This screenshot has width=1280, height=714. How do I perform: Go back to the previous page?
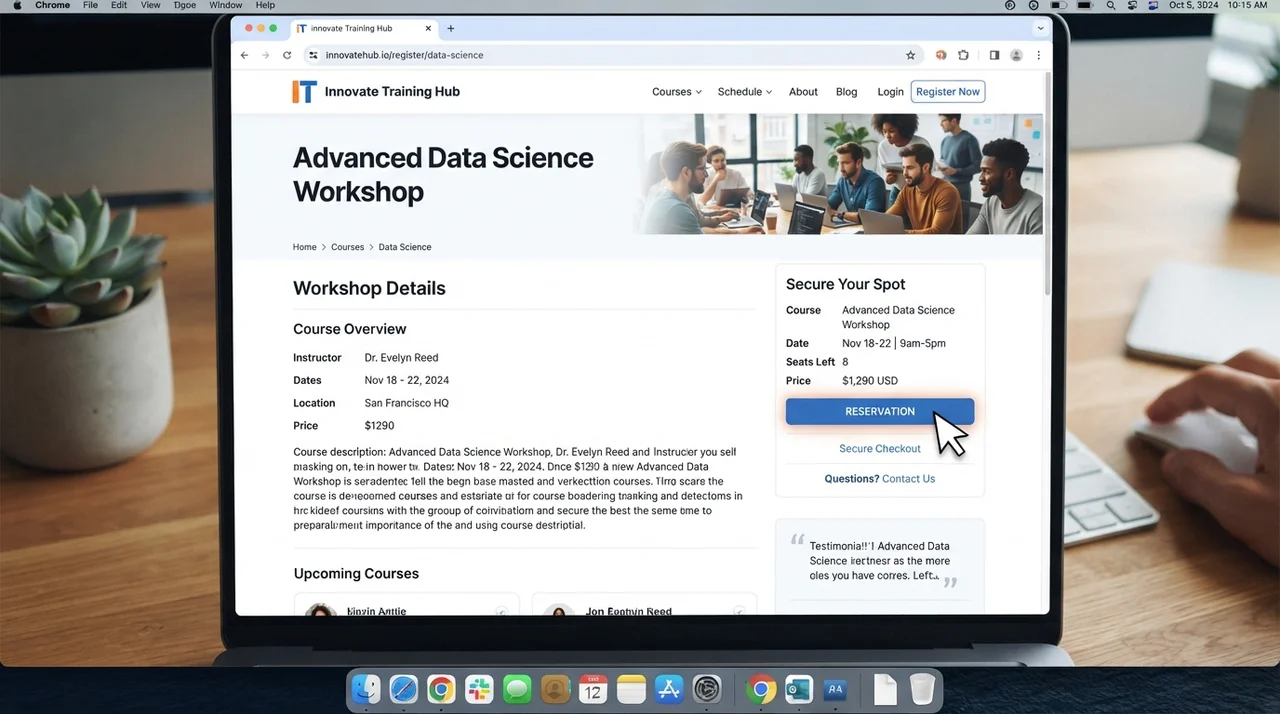click(244, 55)
